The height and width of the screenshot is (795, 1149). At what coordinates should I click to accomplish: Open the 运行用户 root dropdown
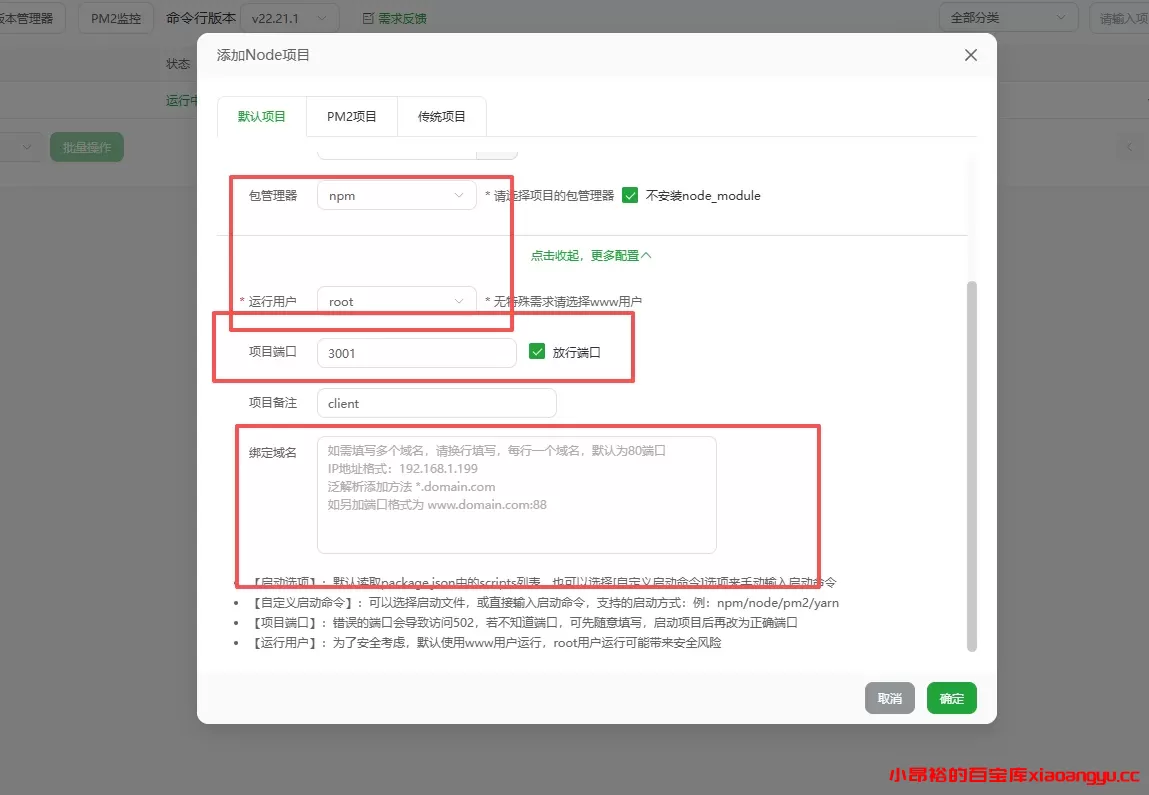(396, 301)
